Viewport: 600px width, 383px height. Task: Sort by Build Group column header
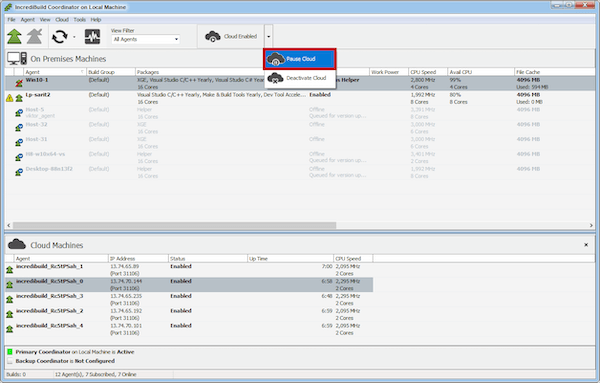(x=111, y=72)
